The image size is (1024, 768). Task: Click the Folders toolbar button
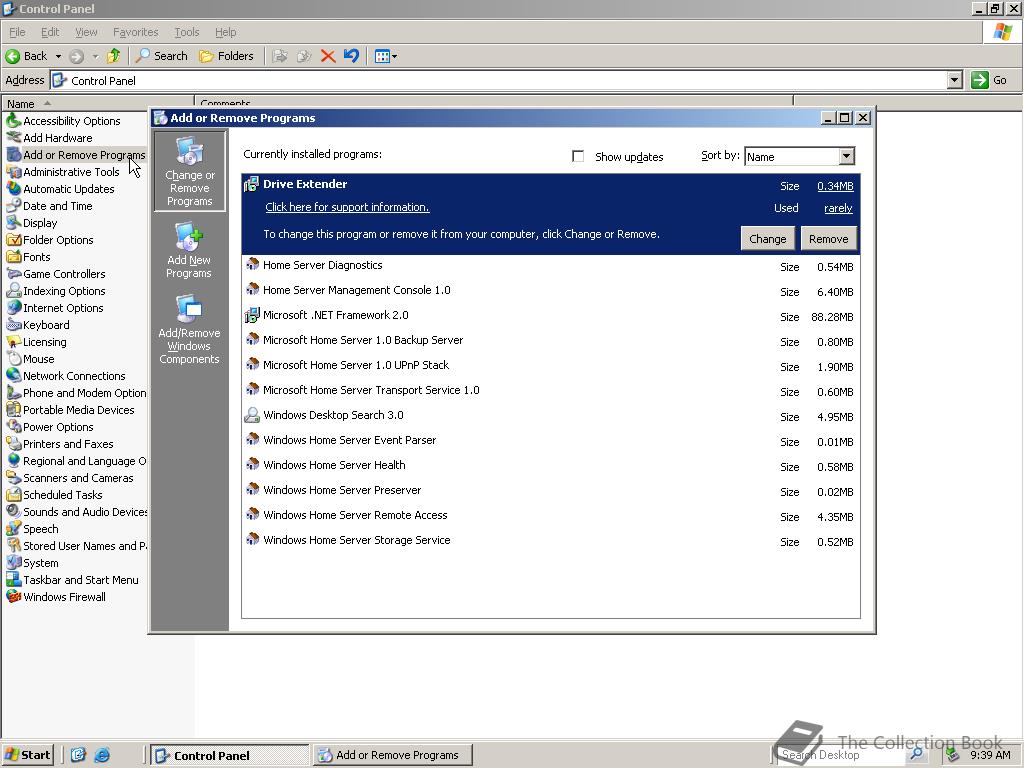point(226,56)
